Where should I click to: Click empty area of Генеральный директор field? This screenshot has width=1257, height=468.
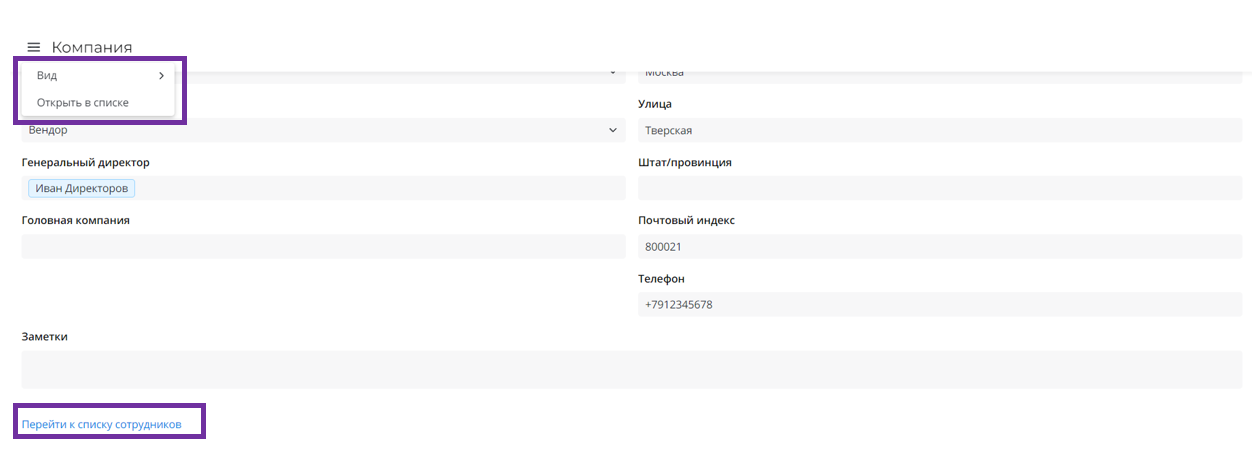coord(380,188)
